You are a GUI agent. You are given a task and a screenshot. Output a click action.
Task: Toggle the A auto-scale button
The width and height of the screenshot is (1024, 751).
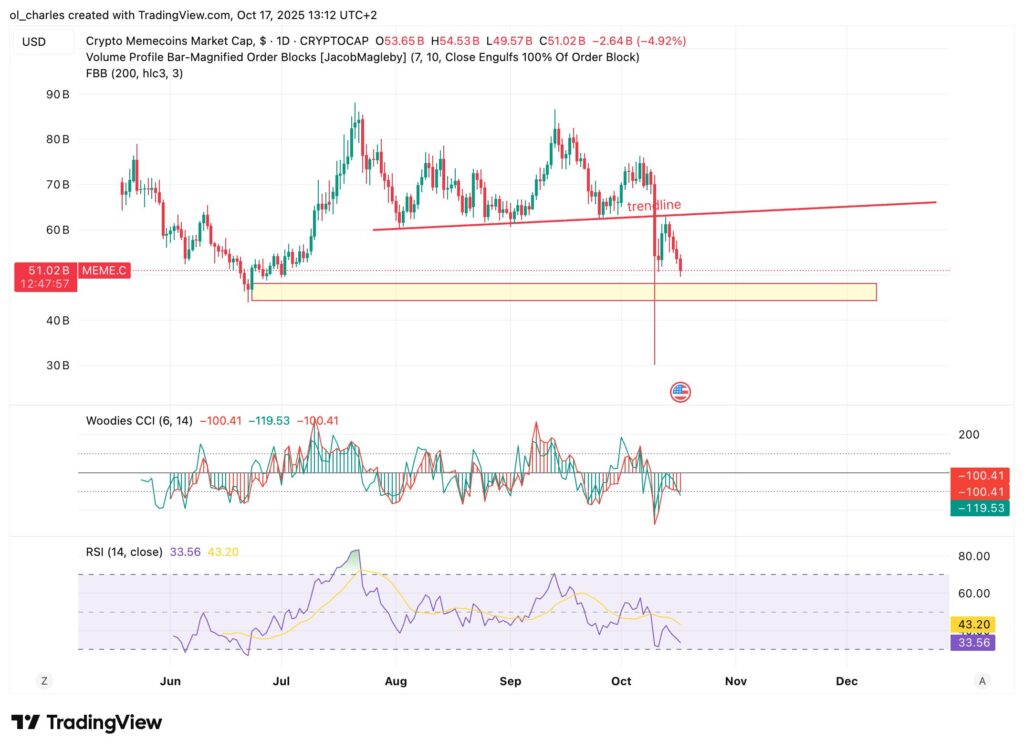(982, 681)
